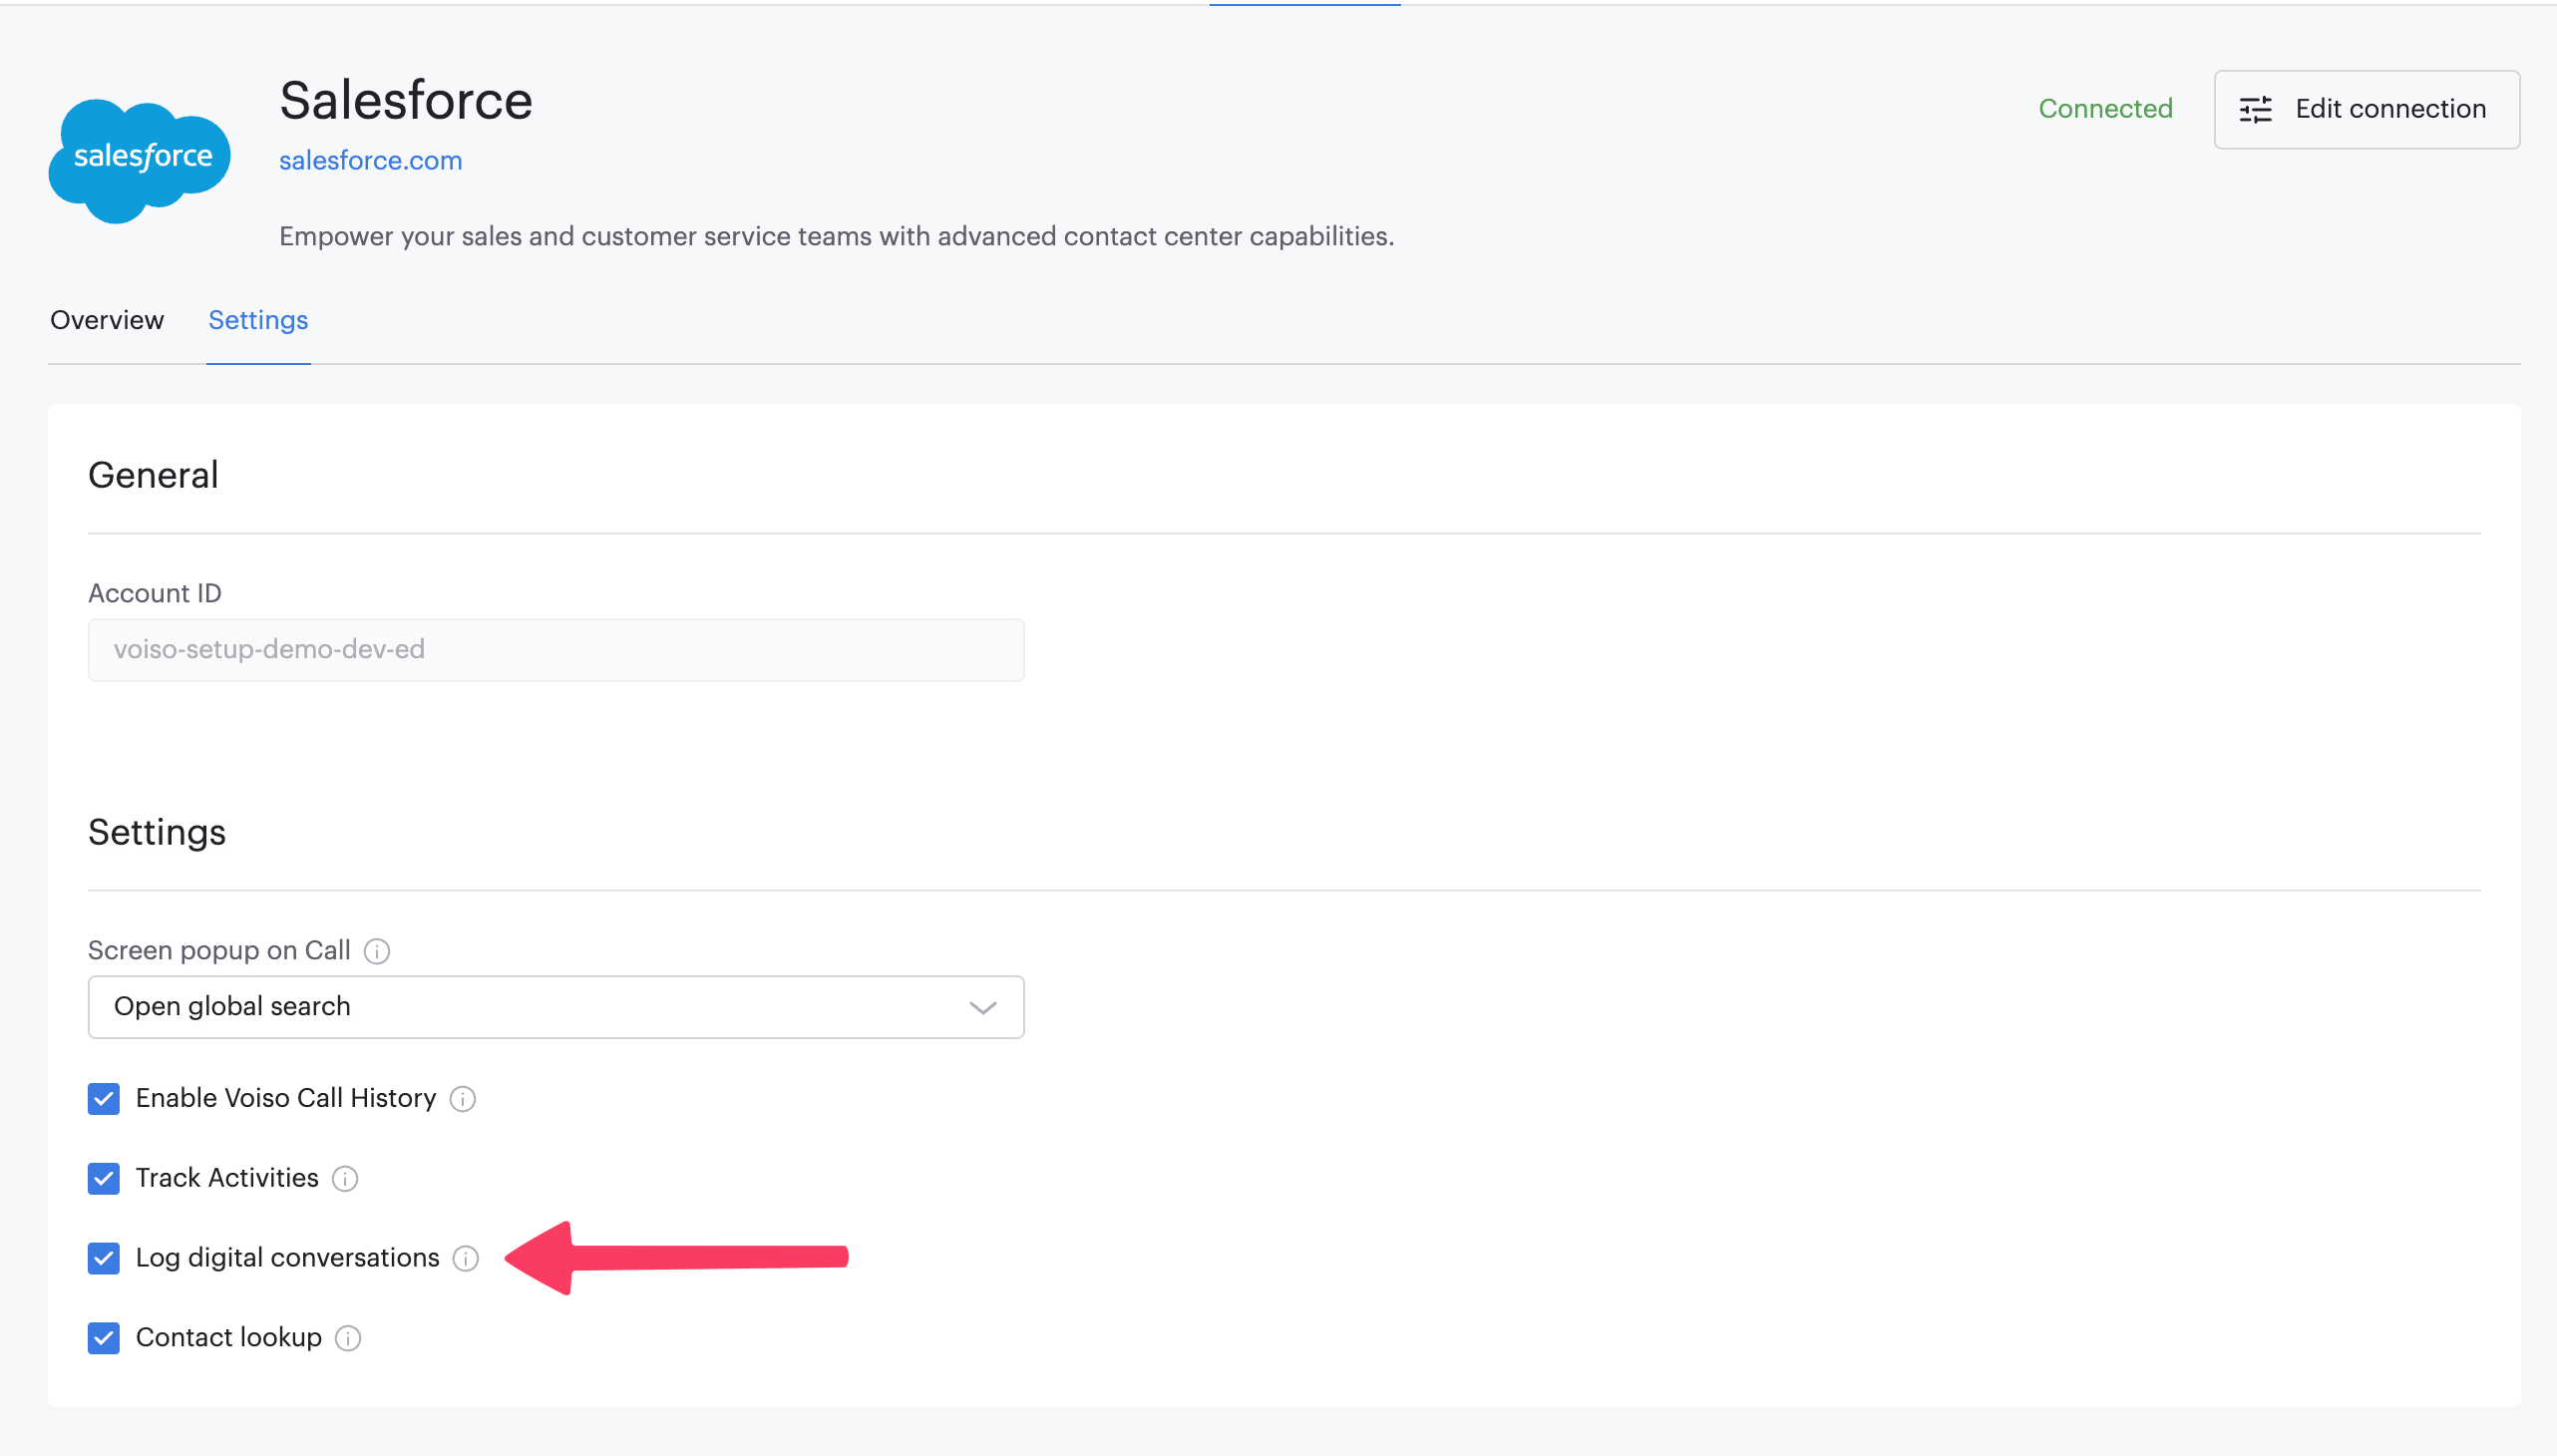This screenshot has height=1456, width=2557.
Task: Show info for Screen popup on Call
Action: (377, 951)
